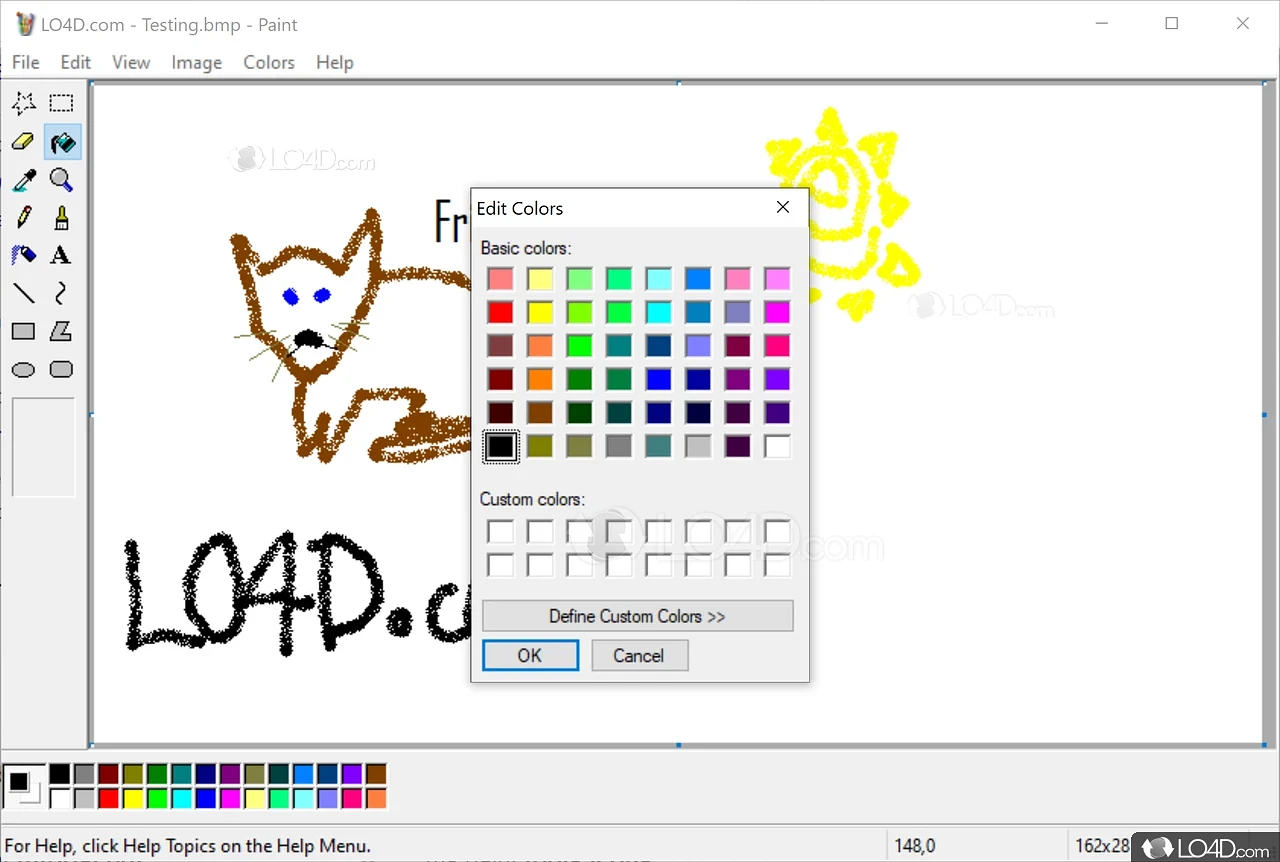Select the Magnifier tool
The height and width of the screenshot is (862, 1280).
61,179
